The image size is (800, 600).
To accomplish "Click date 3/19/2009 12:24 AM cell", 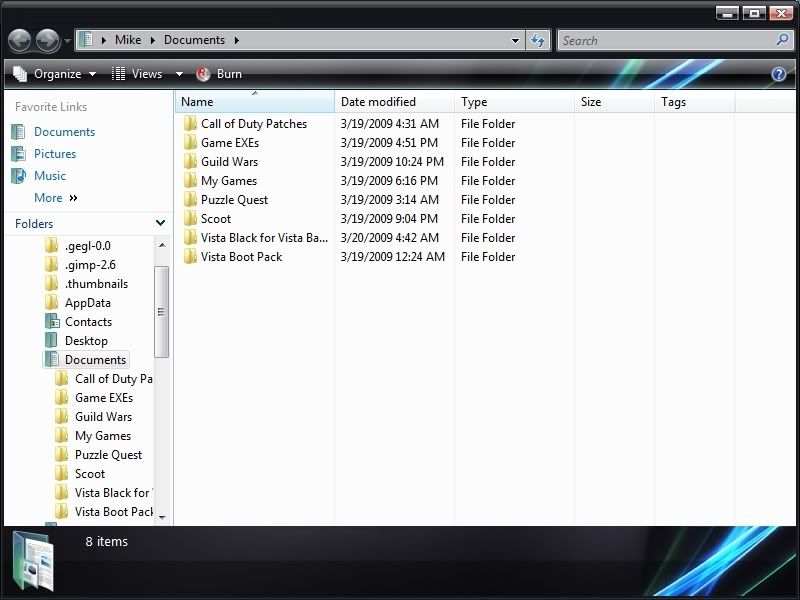I will (393, 257).
